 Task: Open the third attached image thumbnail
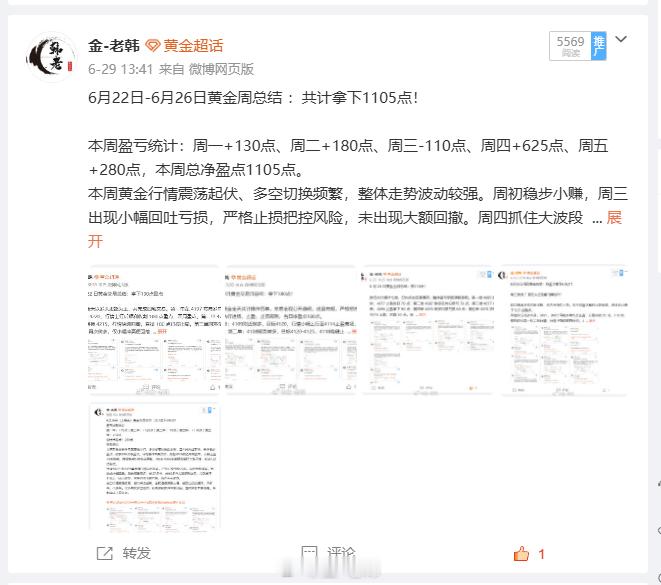pyautogui.click(x=427, y=330)
